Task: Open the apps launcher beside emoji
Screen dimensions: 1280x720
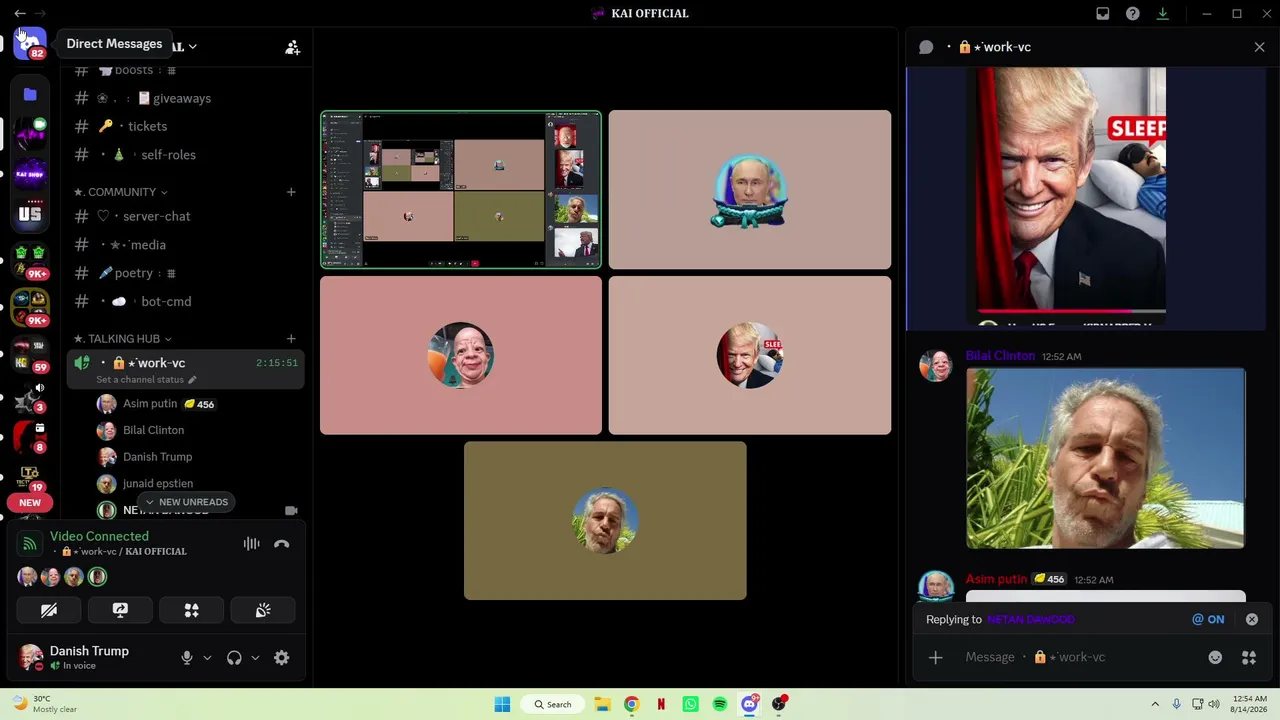Action: pos(1249,657)
